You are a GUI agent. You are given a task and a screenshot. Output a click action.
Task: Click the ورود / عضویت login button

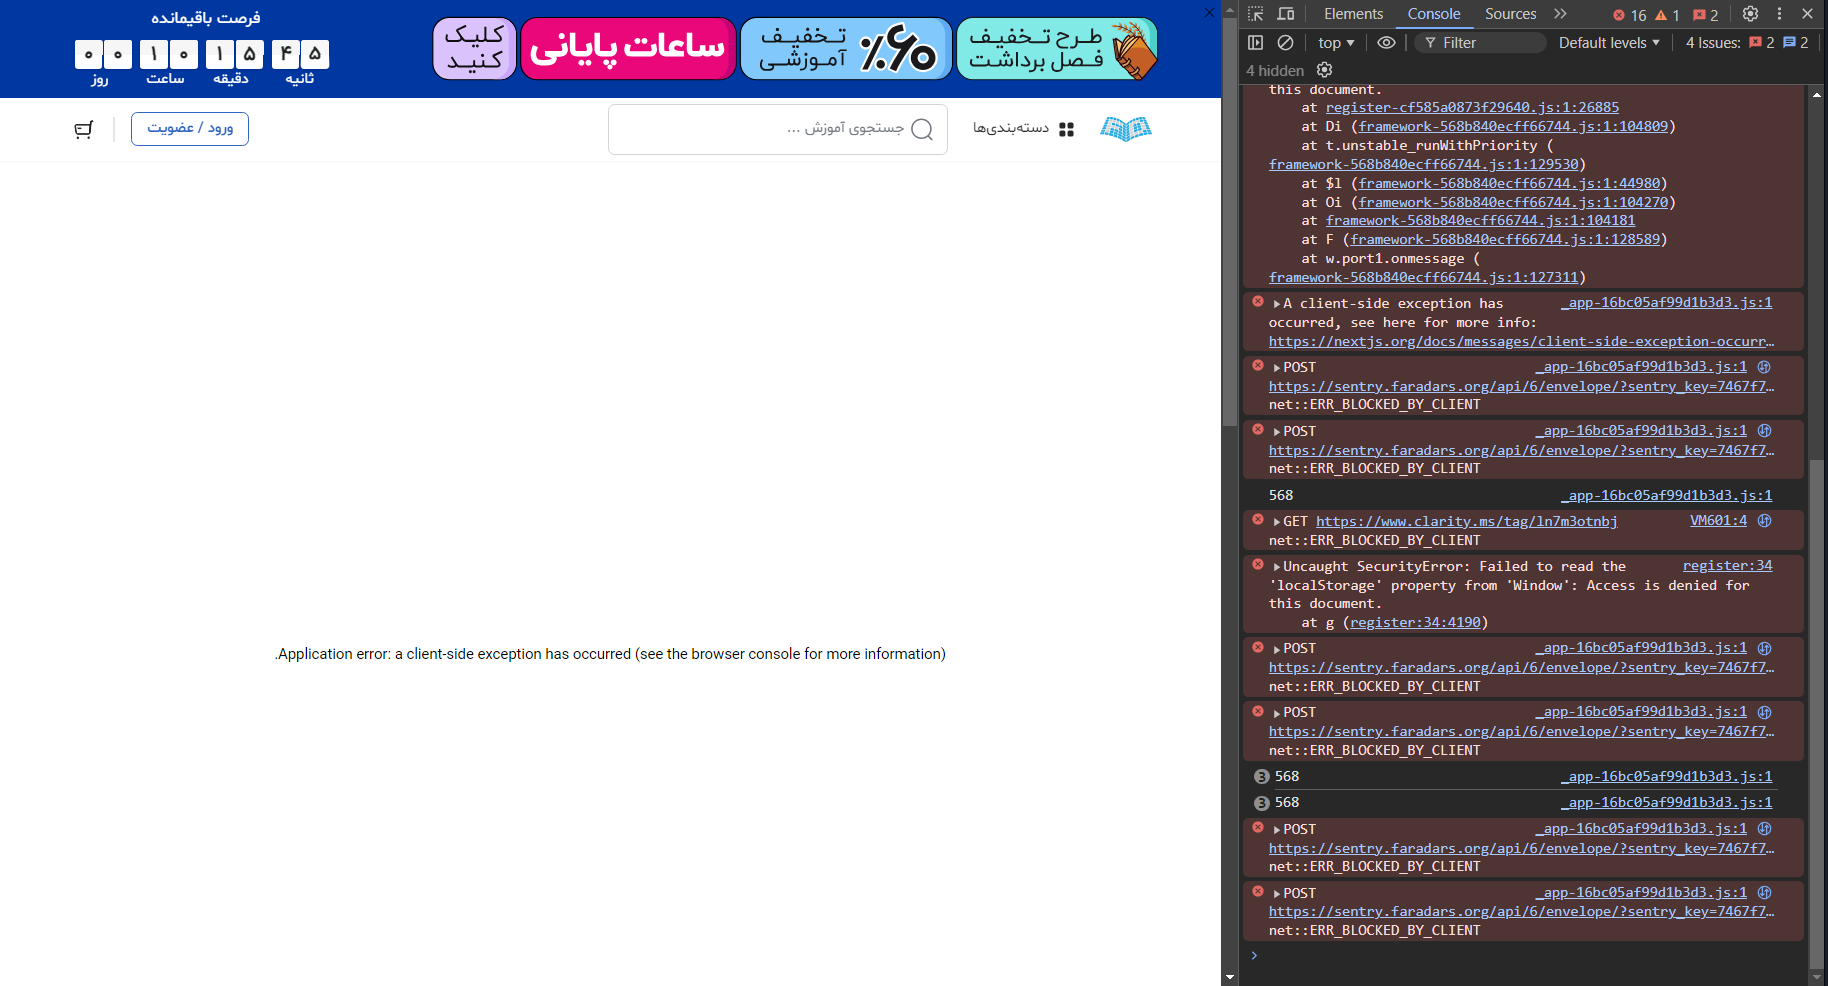(x=190, y=128)
